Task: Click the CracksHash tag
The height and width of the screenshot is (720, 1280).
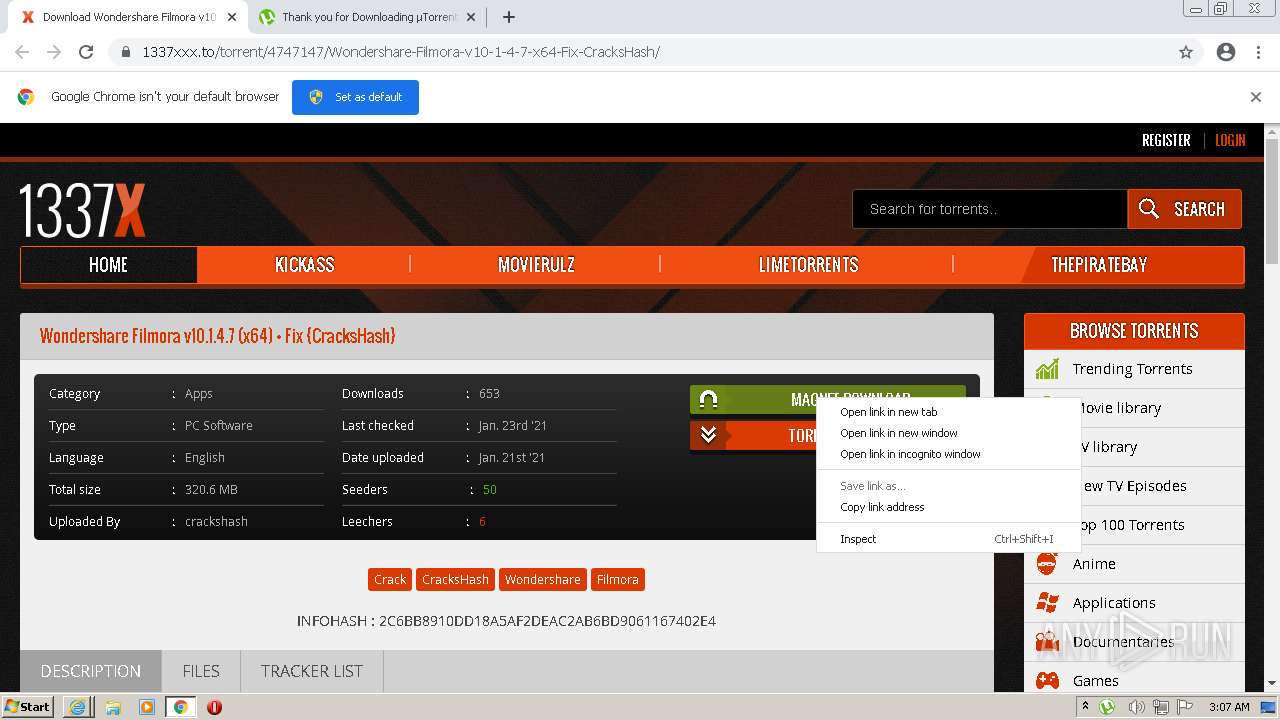Action: click(x=455, y=579)
